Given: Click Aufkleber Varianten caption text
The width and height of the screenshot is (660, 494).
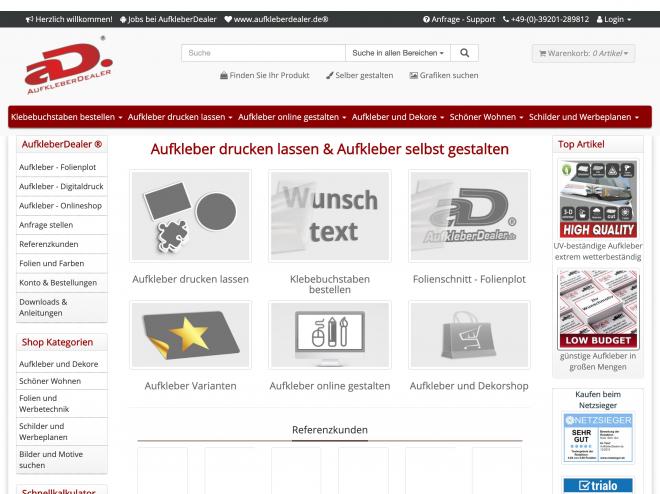Looking at the screenshot, I should tap(191, 386).
